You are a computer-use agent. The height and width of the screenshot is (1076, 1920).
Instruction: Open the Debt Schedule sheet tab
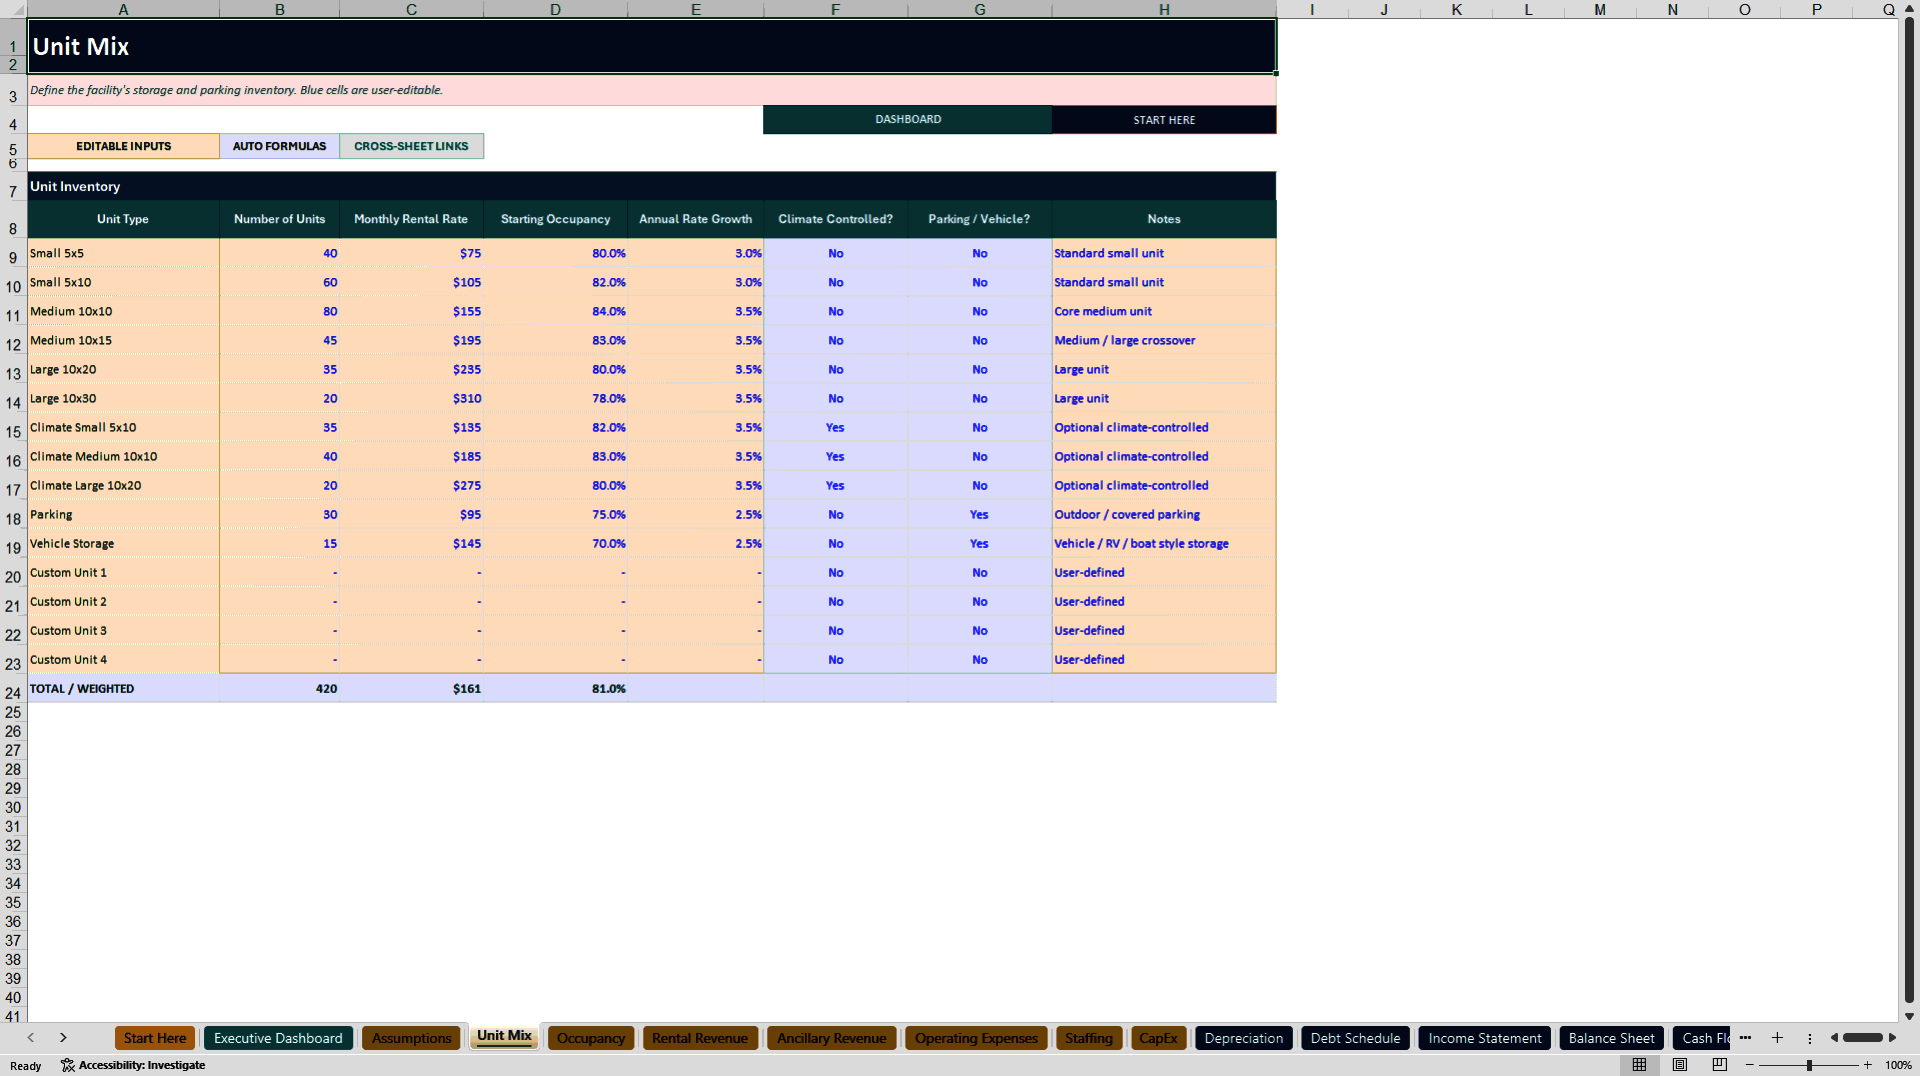(1355, 1038)
